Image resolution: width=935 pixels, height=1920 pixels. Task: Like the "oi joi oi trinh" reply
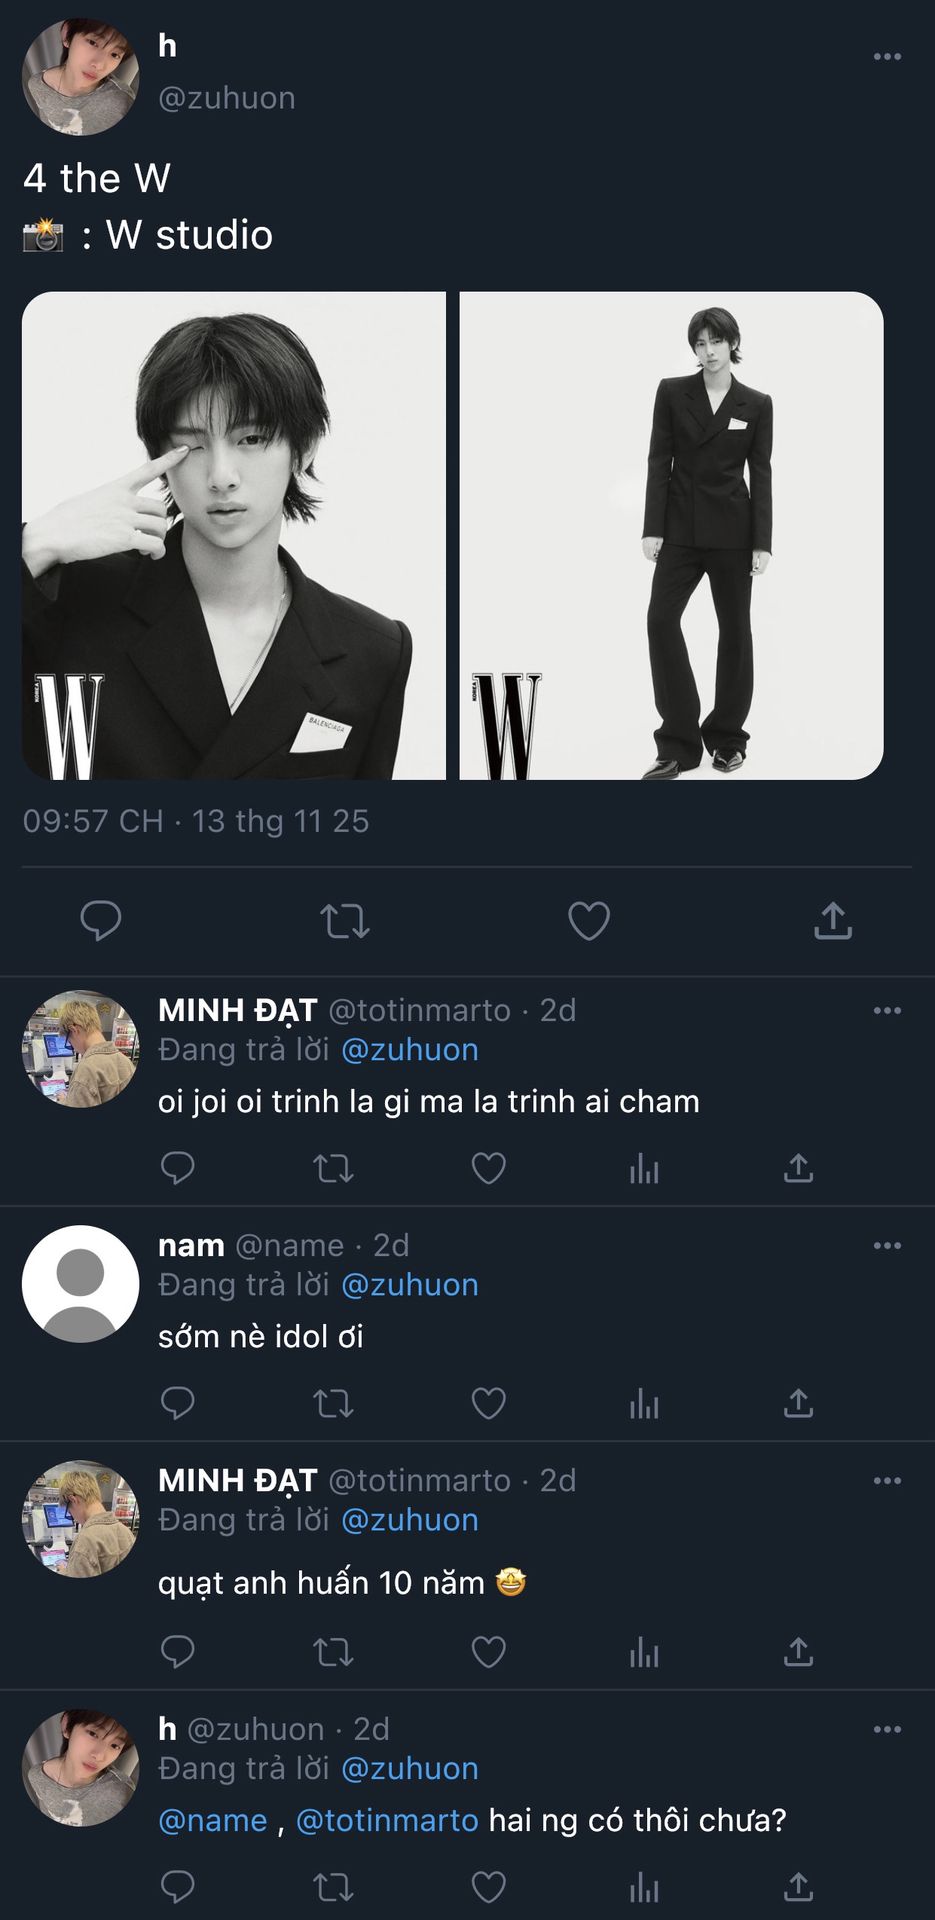pos(488,1168)
